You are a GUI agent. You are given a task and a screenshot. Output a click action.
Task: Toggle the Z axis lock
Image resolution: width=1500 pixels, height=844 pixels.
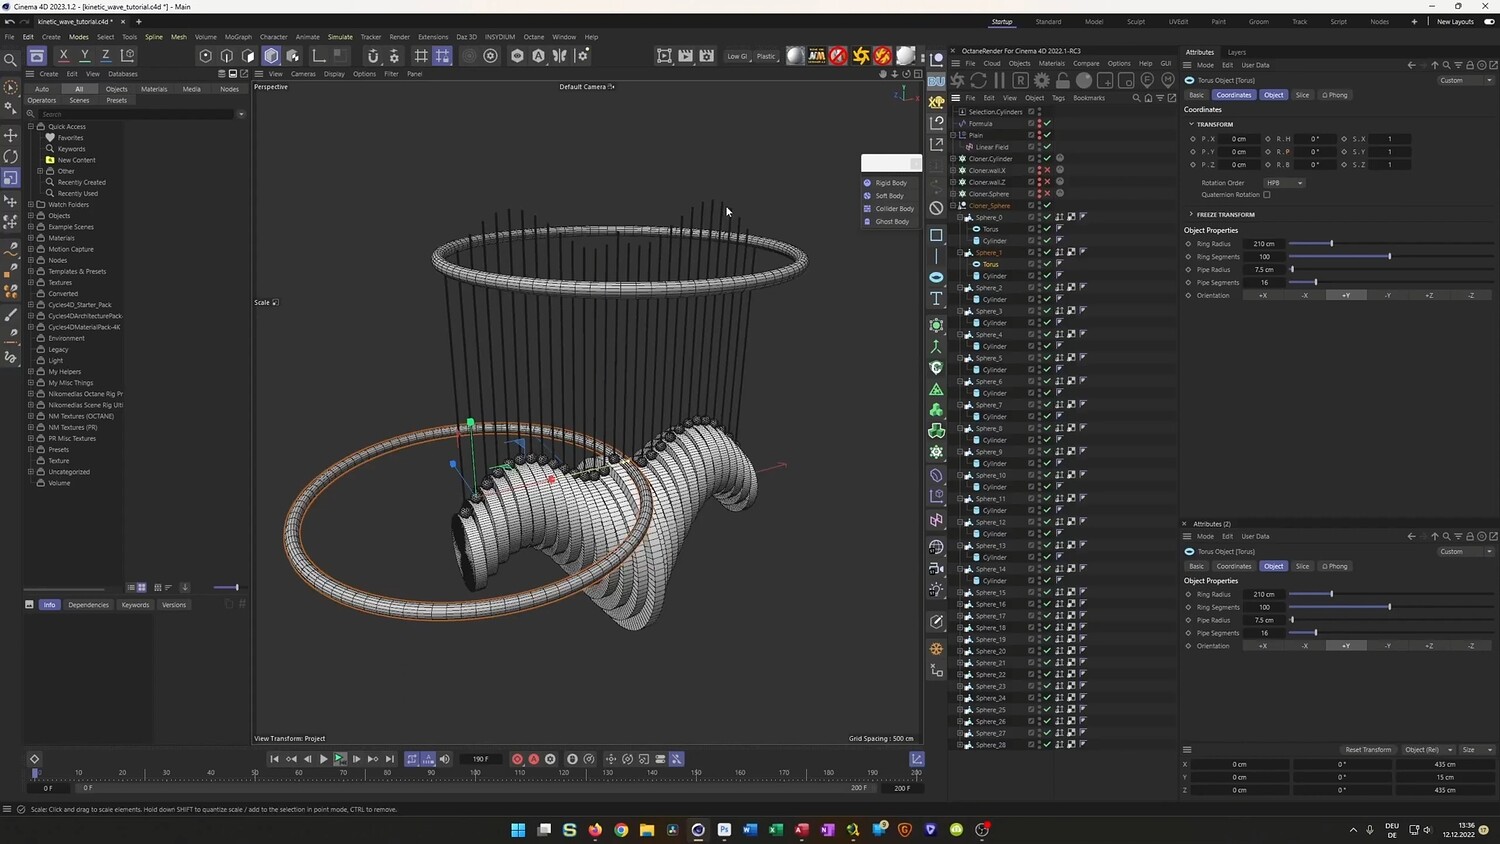tap(105, 56)
